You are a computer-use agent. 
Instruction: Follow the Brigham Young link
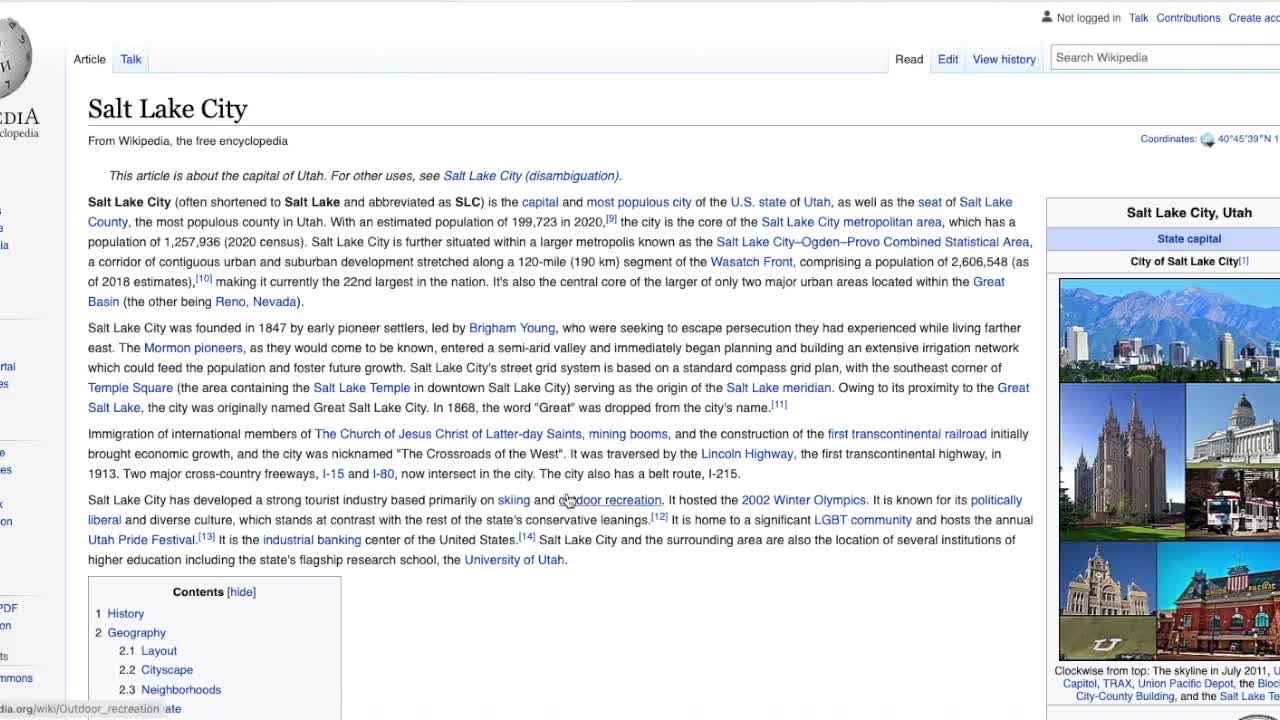pos(512,328)
